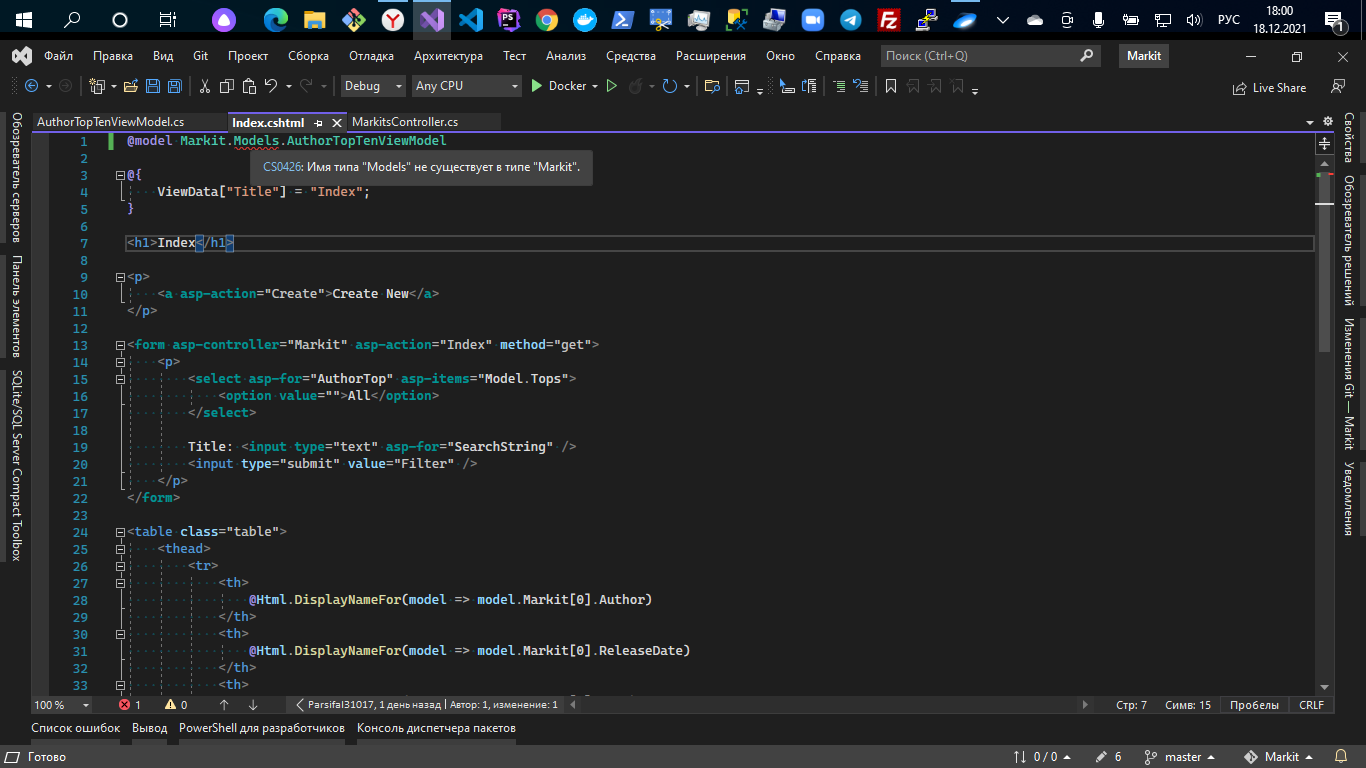Viewport: 1366px width, 768px height.
Task: Open the Any CPU platform dropdown
Action: coord(467,86)
